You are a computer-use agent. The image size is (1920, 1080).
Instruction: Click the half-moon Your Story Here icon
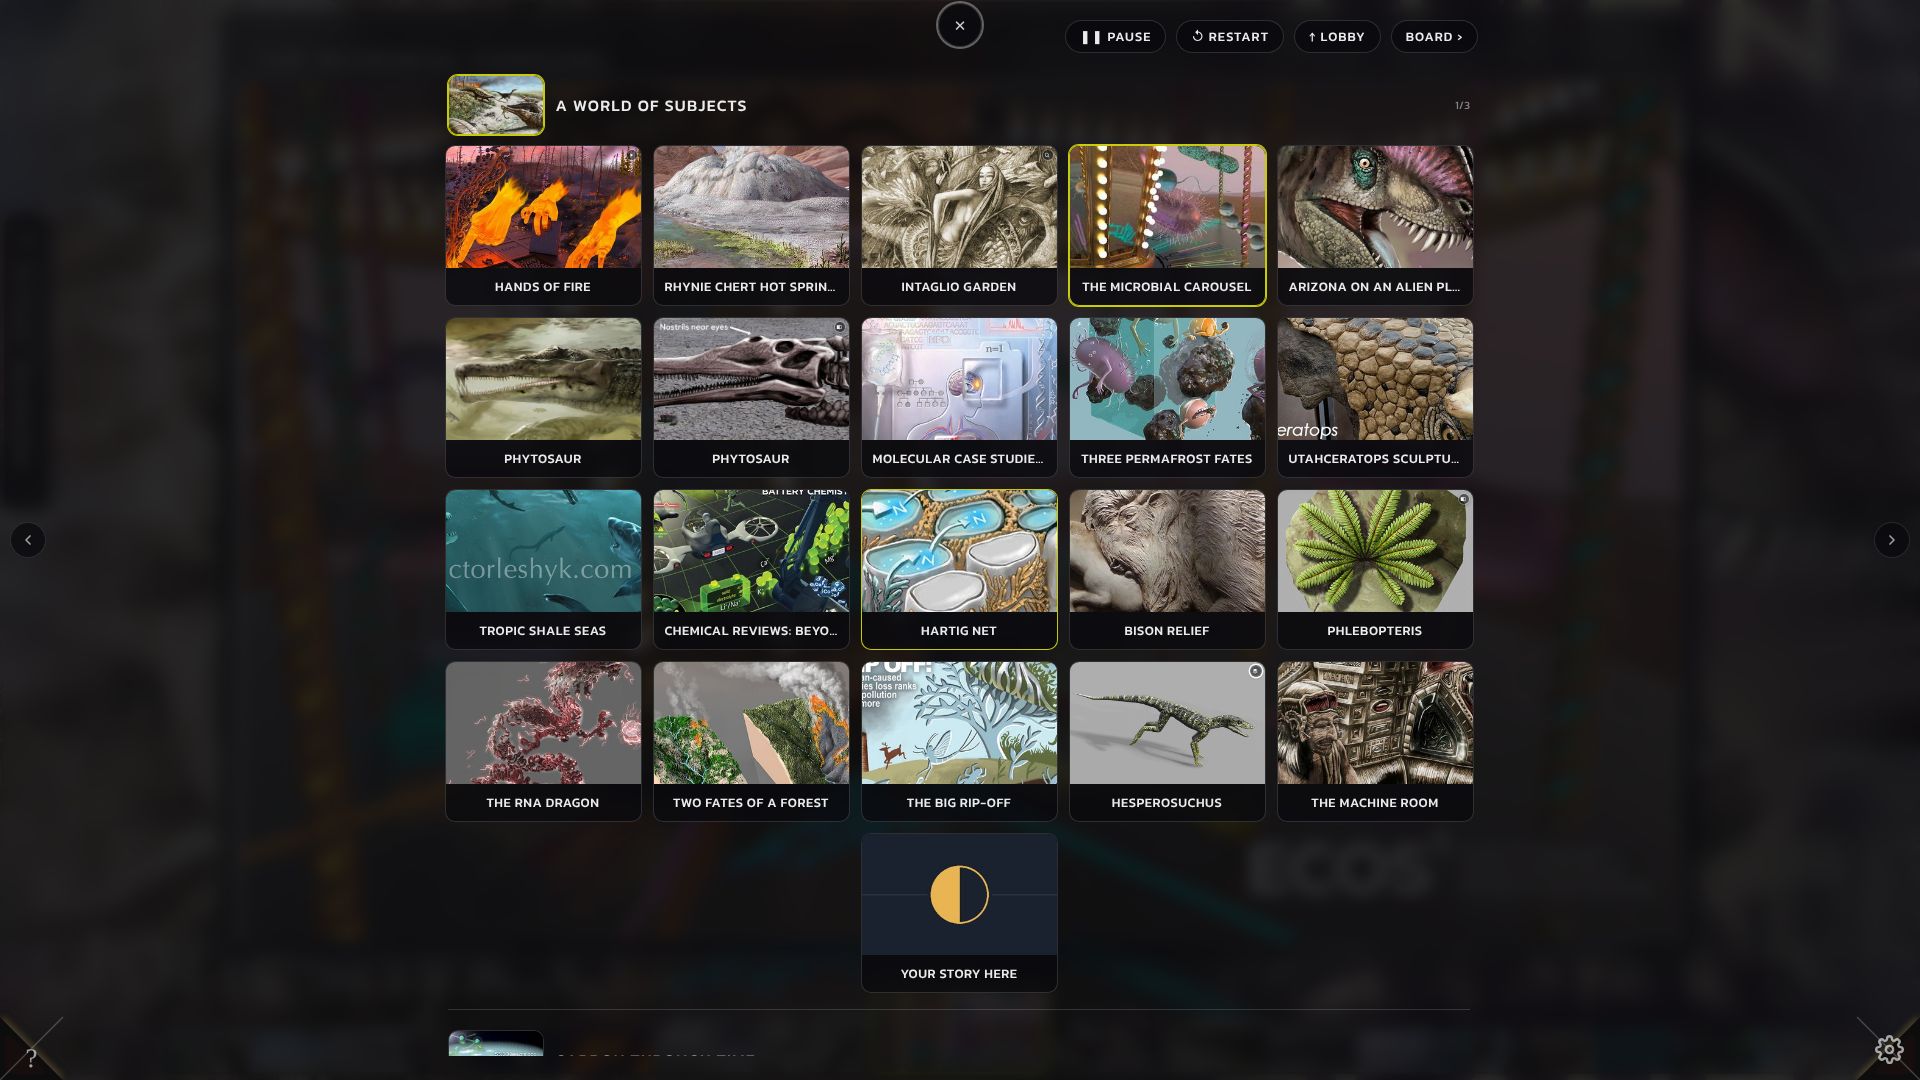(x=959, y=894)
